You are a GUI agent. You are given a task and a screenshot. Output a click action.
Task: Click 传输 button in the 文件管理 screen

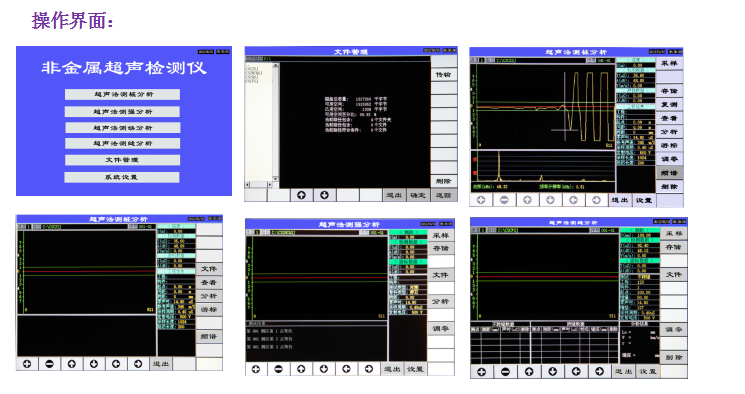point(444,75)
